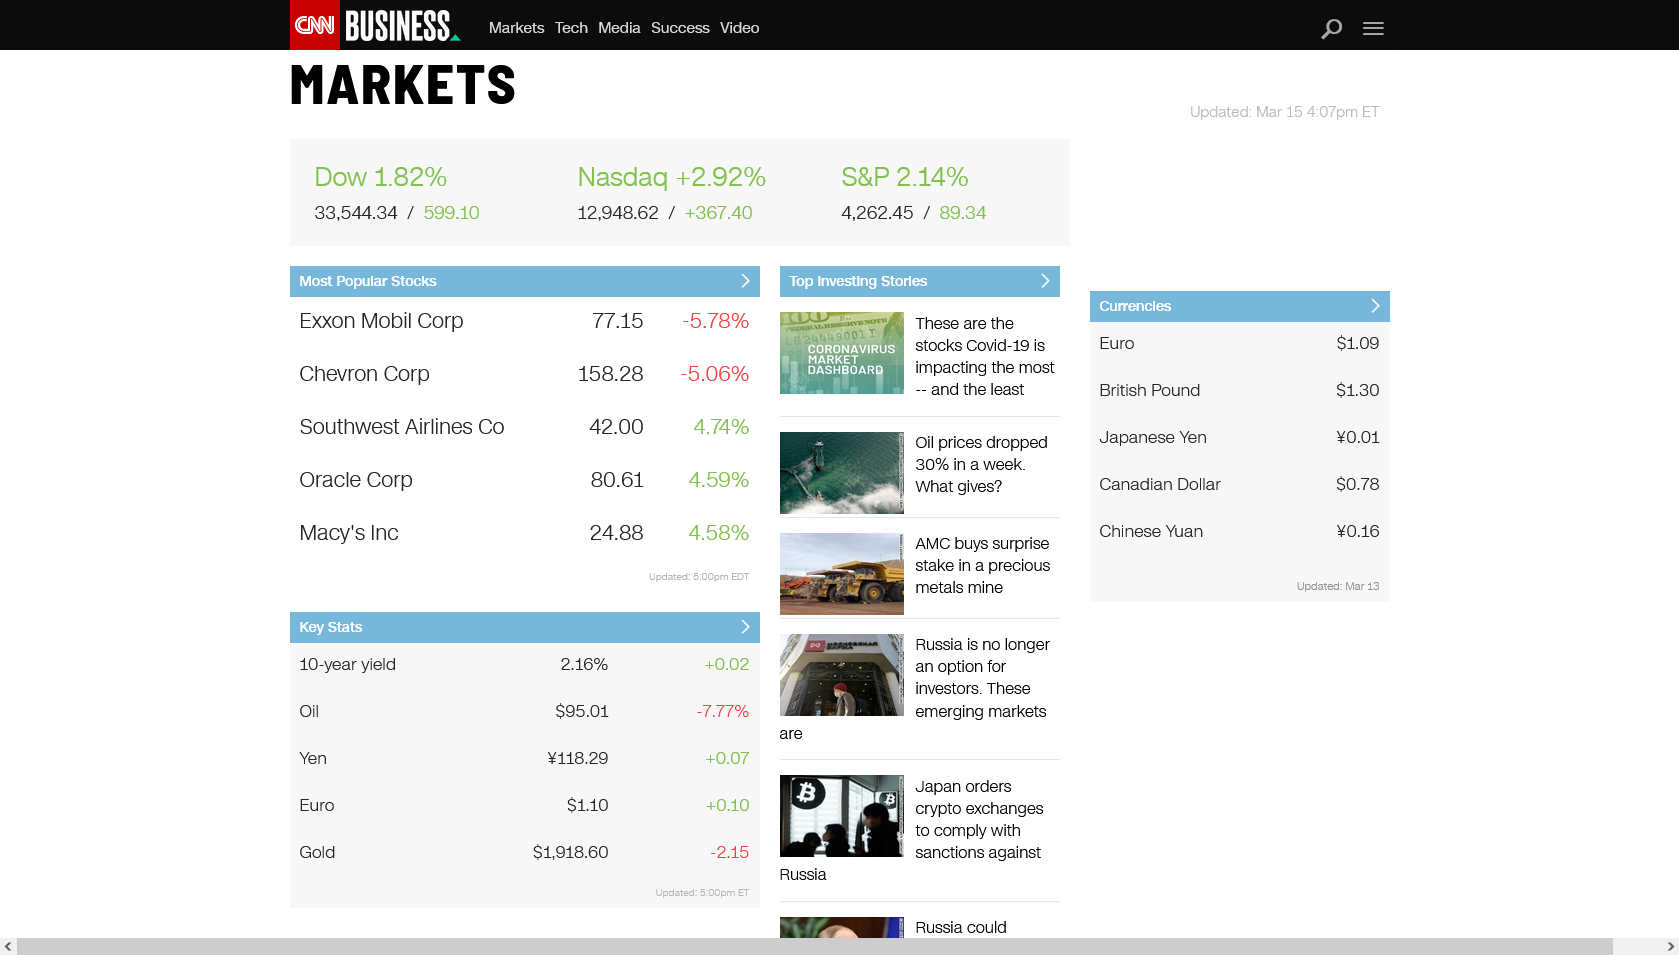This screenshot has width=1679, height=955.
Task: Select the 10-year yield stat row
Action: [525, 664]
